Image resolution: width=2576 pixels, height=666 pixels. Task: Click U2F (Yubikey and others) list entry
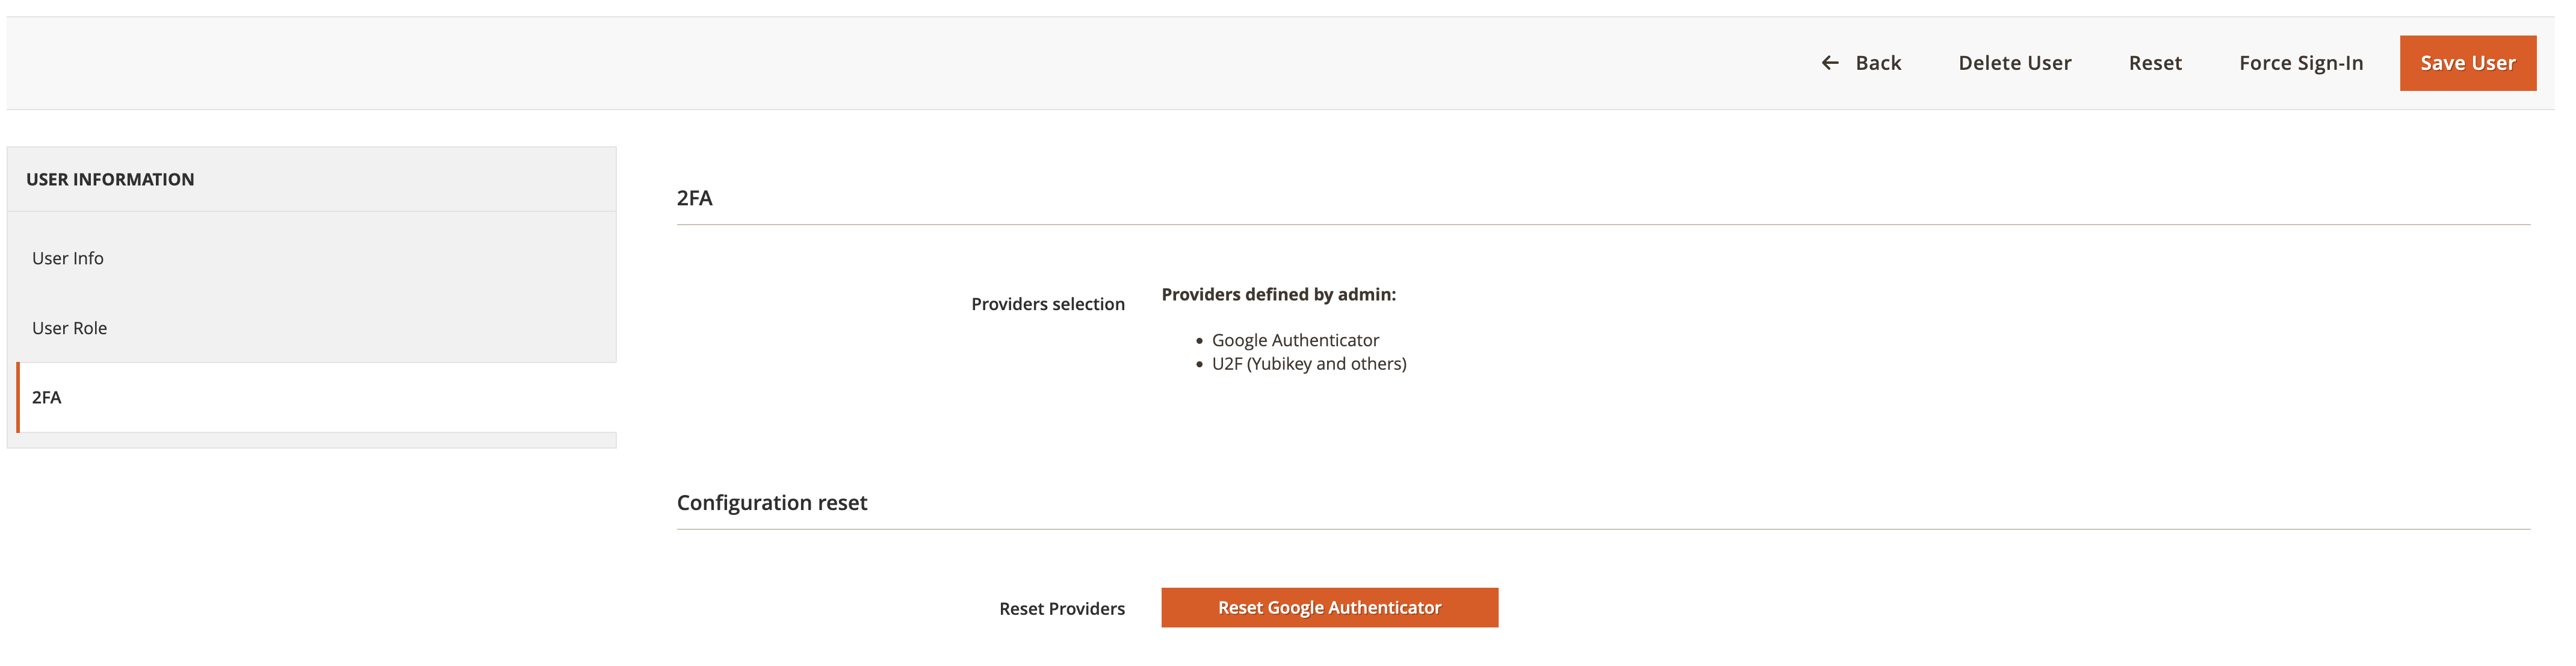pyautogui.click(x=1308, y=364)
